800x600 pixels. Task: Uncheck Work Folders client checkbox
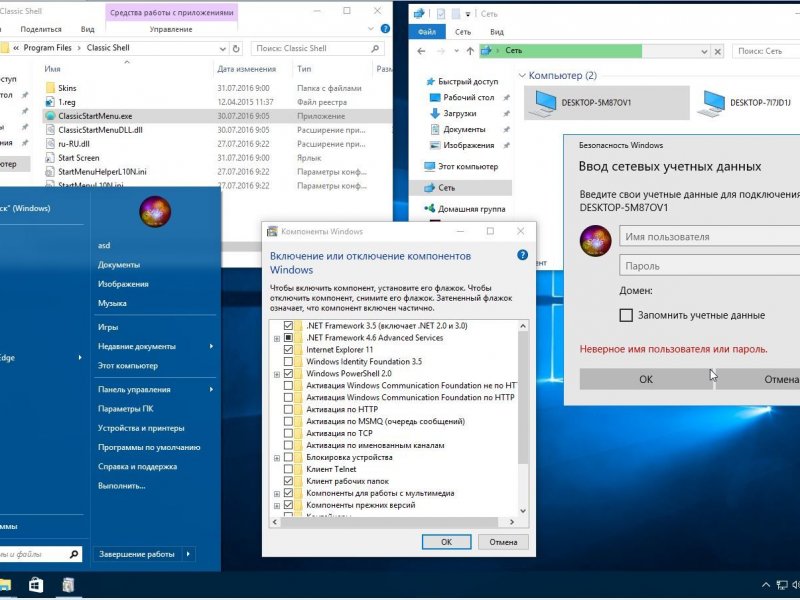point(288,481)
